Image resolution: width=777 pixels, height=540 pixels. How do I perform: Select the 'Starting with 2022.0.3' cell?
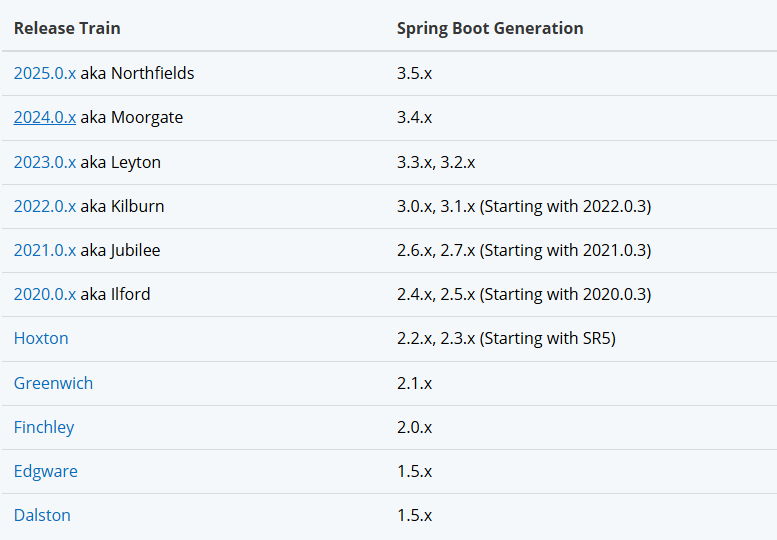pyautogui.click(x=524, y=206)
